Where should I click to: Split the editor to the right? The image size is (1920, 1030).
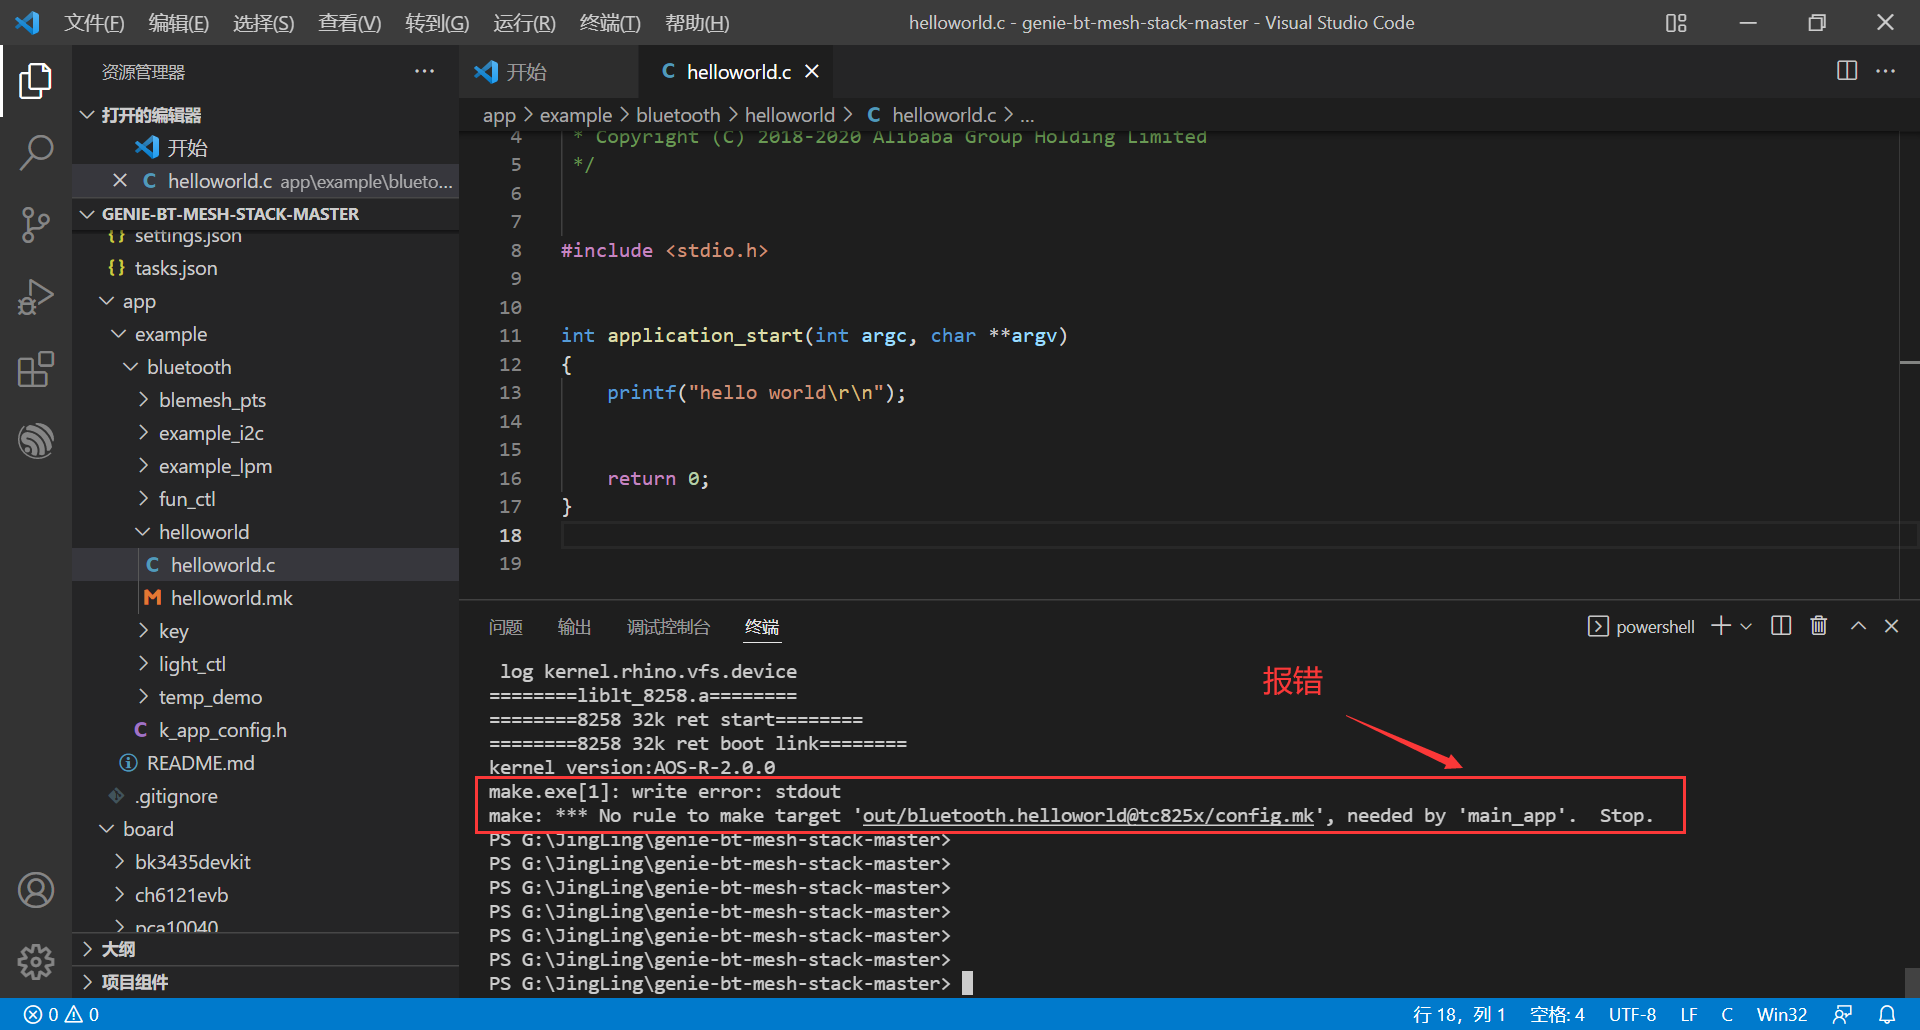tap(1847, 71)
